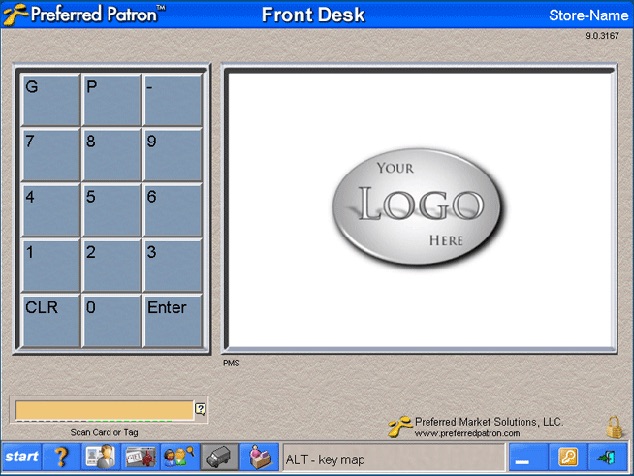This screenshot has width=634, height=476.
Task: Minimize the window with the underscore button
Action: (x=528, y=457)
